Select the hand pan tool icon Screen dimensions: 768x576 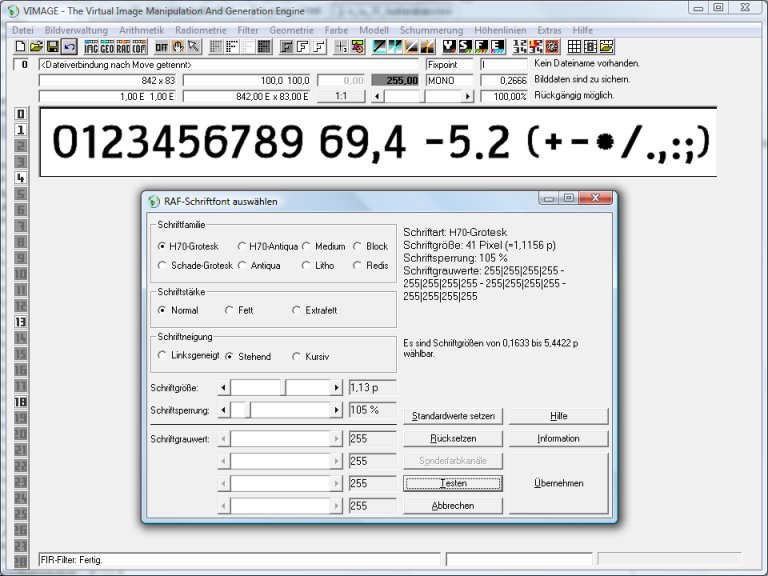point(177,47)
